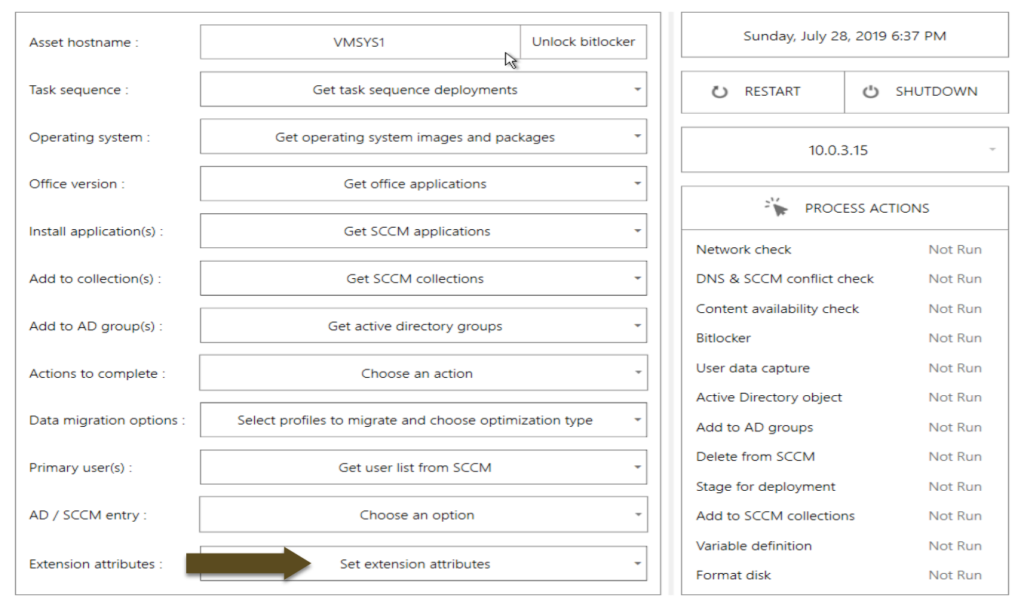
Task: Click the Process Actions cursor icon
Action: click(776, 208)
